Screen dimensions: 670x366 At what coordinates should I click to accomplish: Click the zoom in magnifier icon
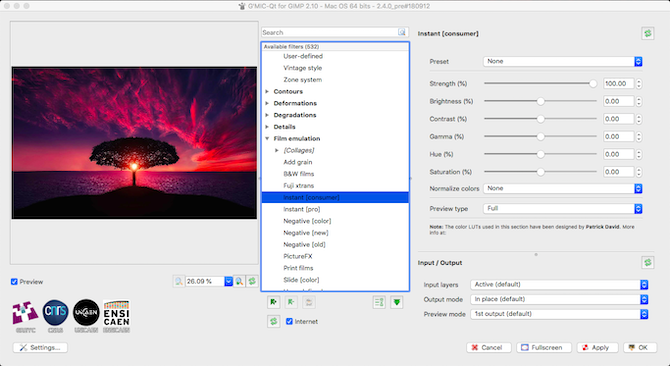pos(239,281)
